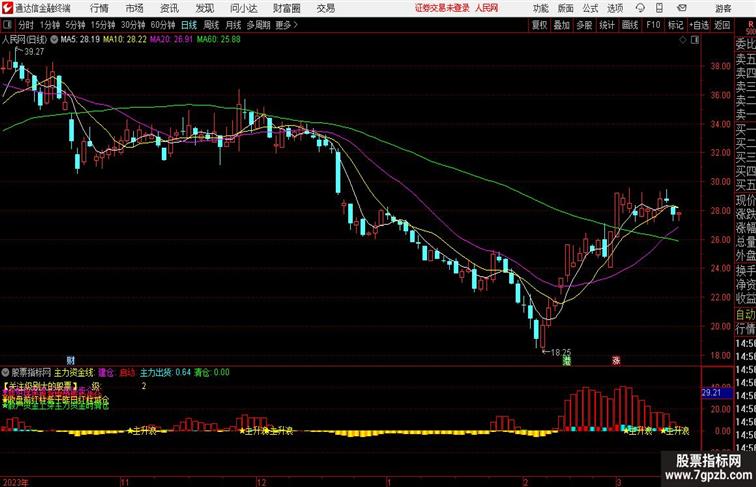
Task: Switch to the 1分钟 period tab
Action: point(50,25)
